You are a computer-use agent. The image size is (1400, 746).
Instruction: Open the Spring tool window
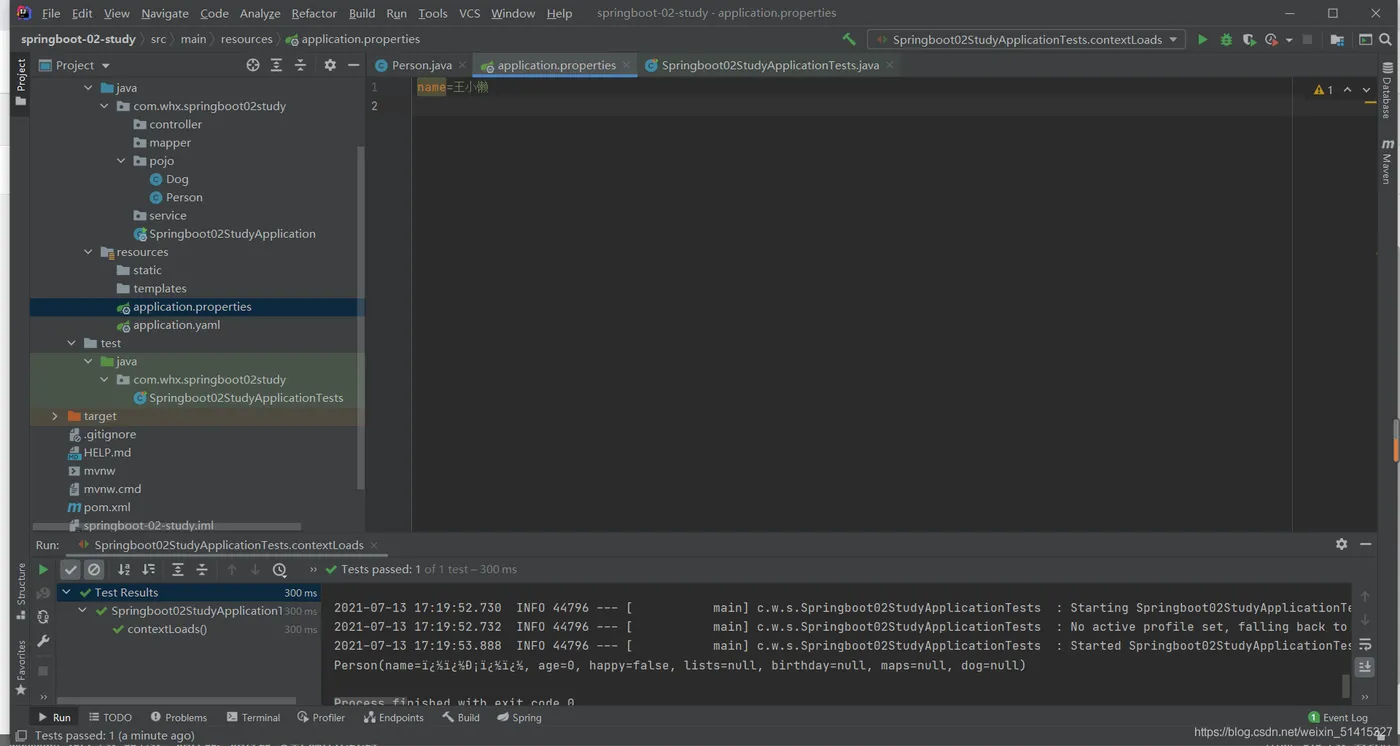pyautogui.click(x=519, y=717)
